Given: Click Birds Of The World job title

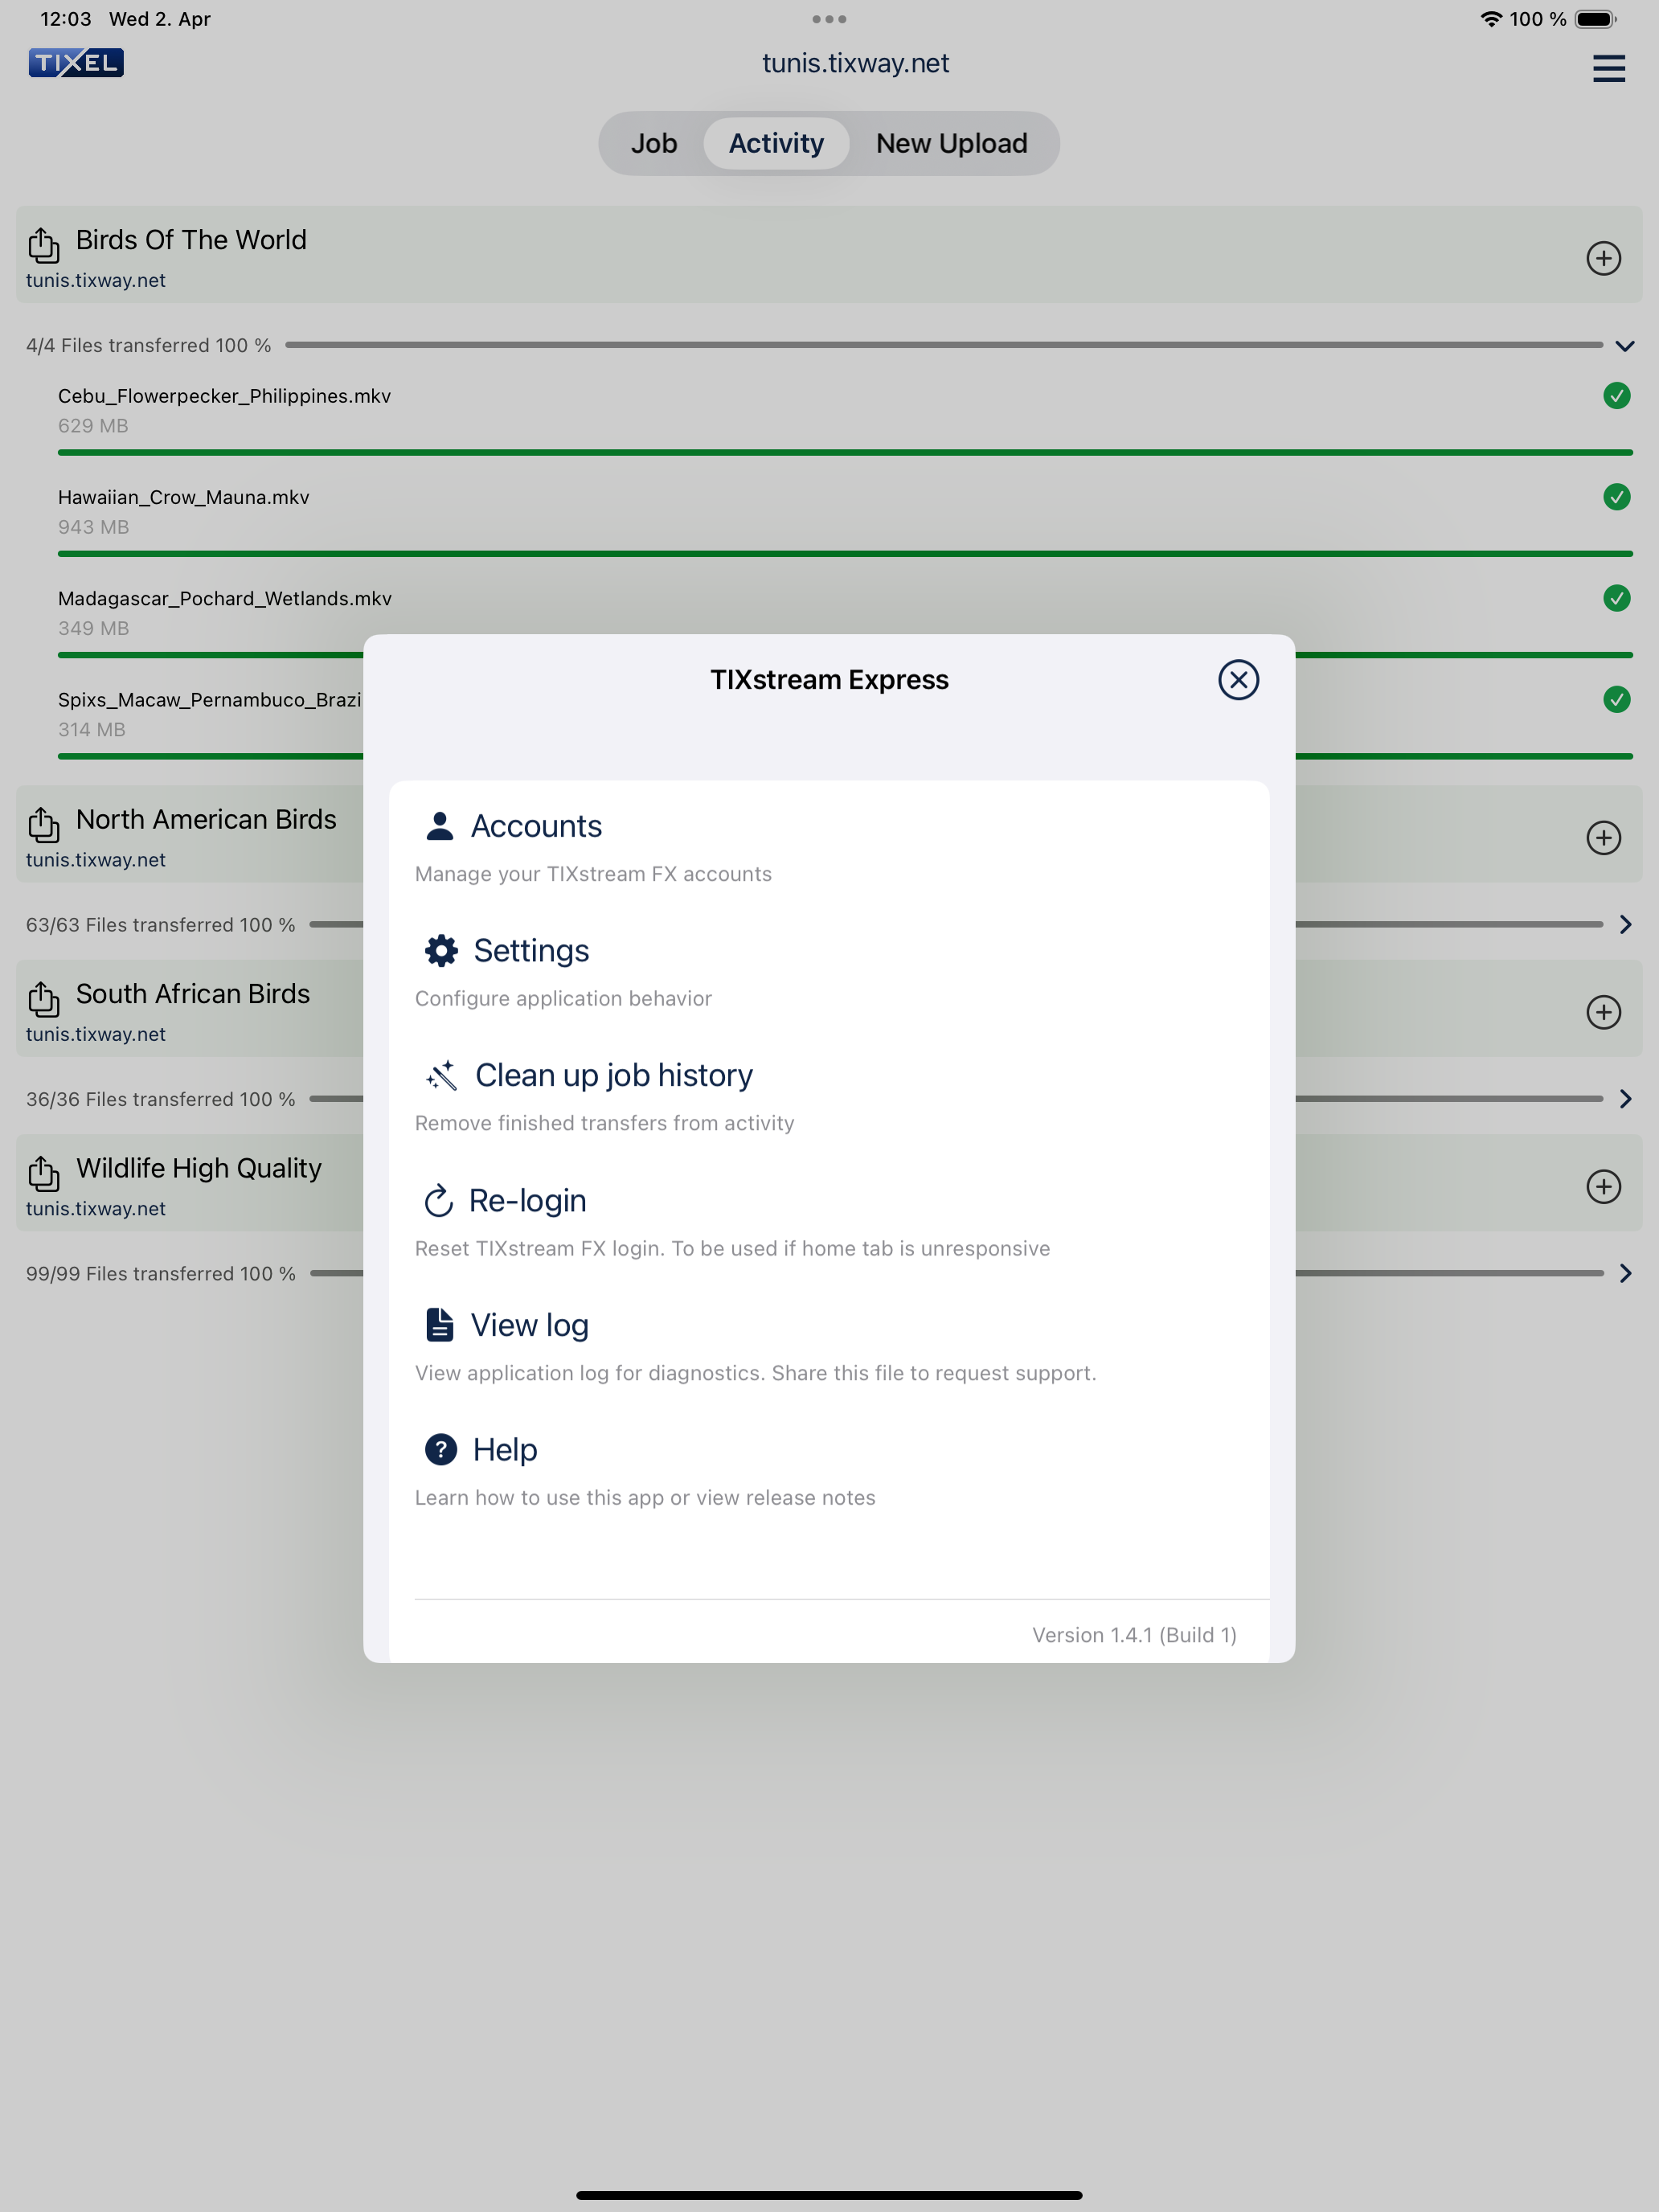Looking at the screenshot, I should 191,240.
